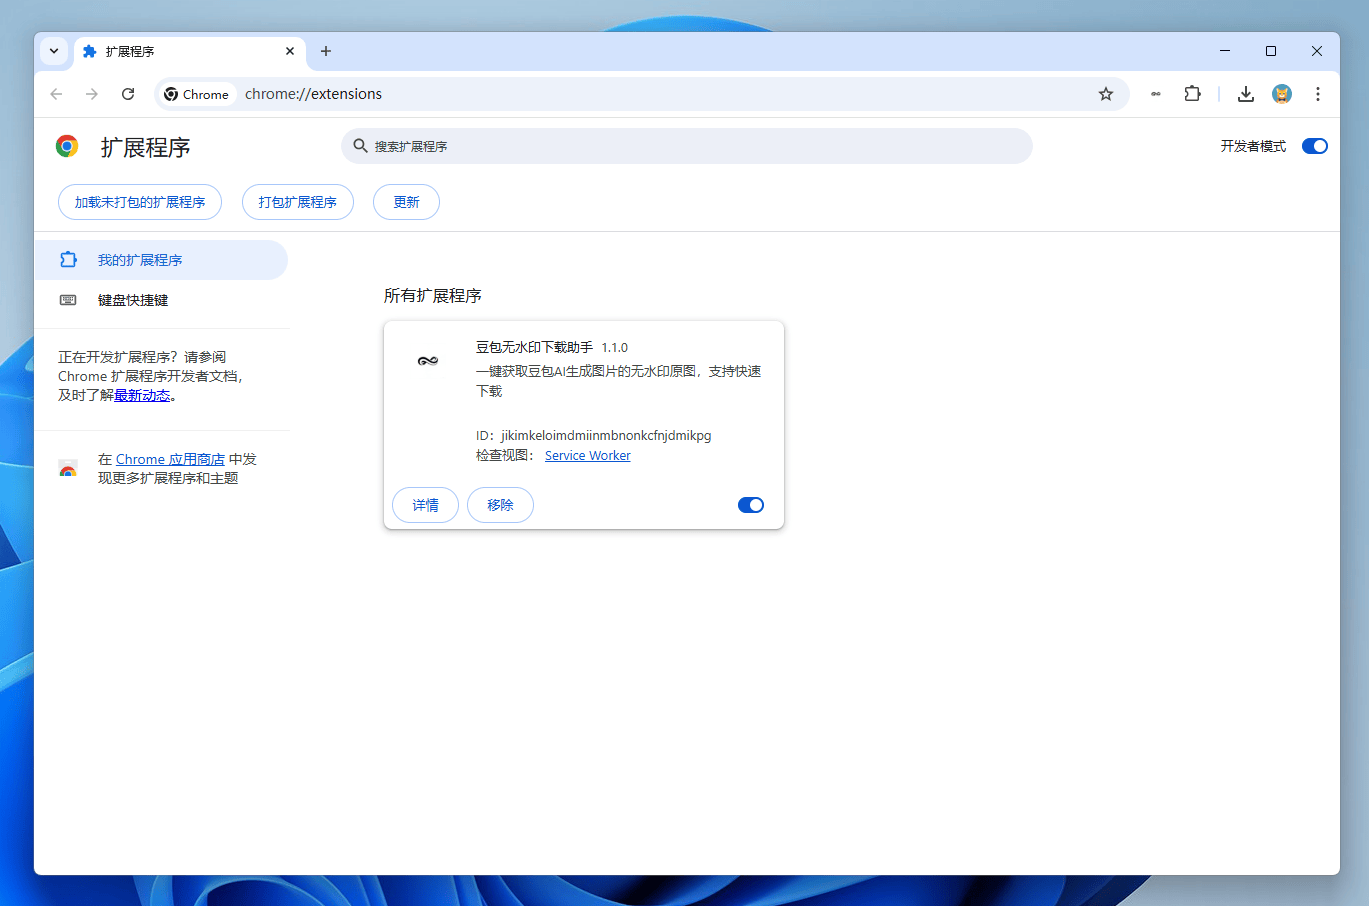The image size is (1369, 906).
Task: View downloads from the toolbar icon
Action: coord(1245,93)
